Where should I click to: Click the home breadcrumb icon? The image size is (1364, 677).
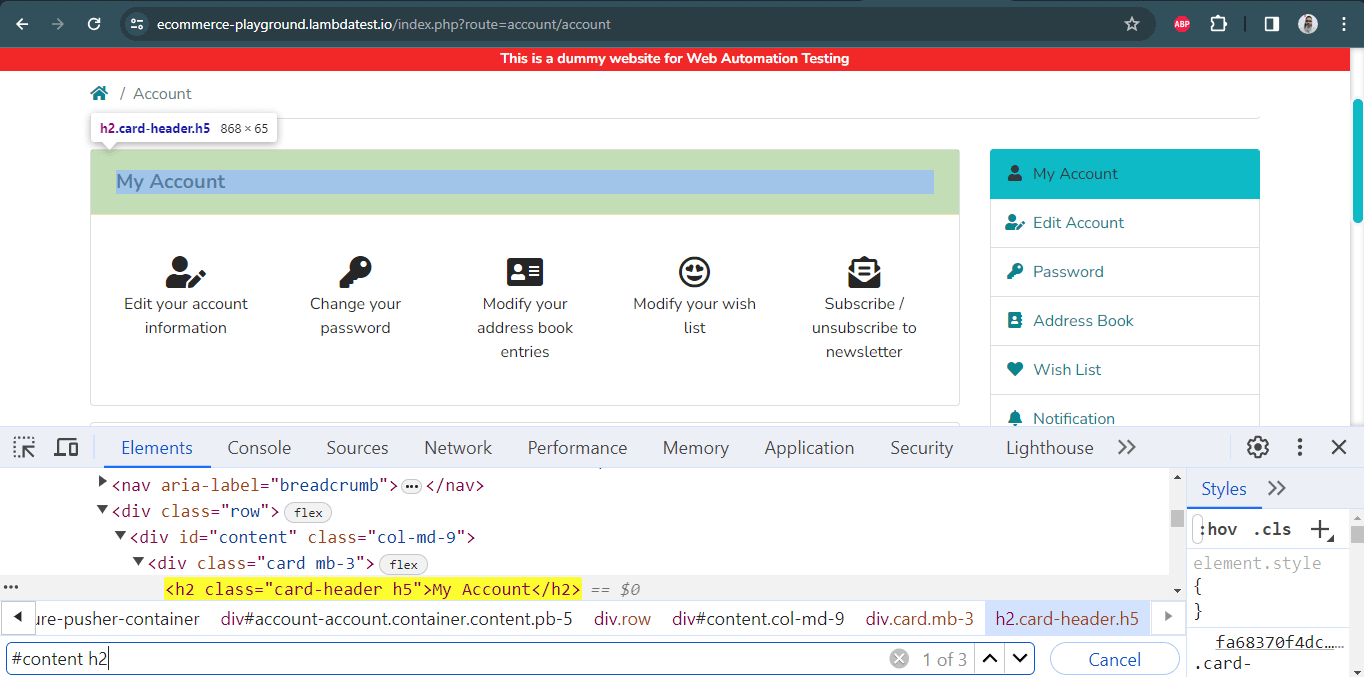[99, 93]
